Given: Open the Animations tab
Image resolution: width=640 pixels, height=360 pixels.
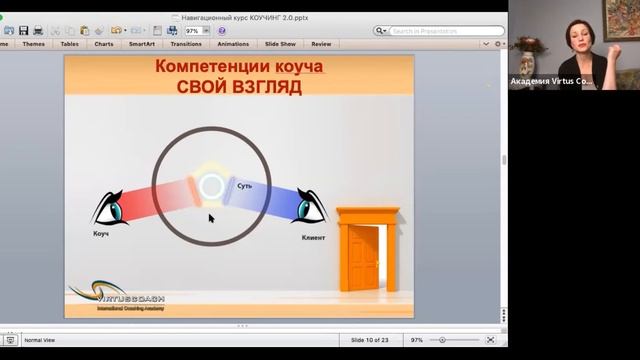Looking at the screenshot, I should (x=233, y=44).
